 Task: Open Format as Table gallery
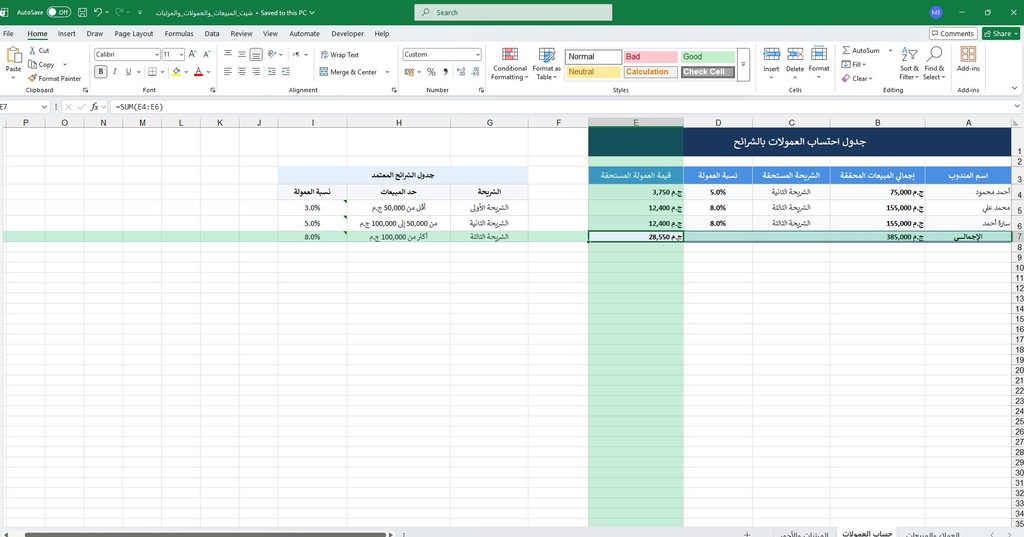[547, 63]
